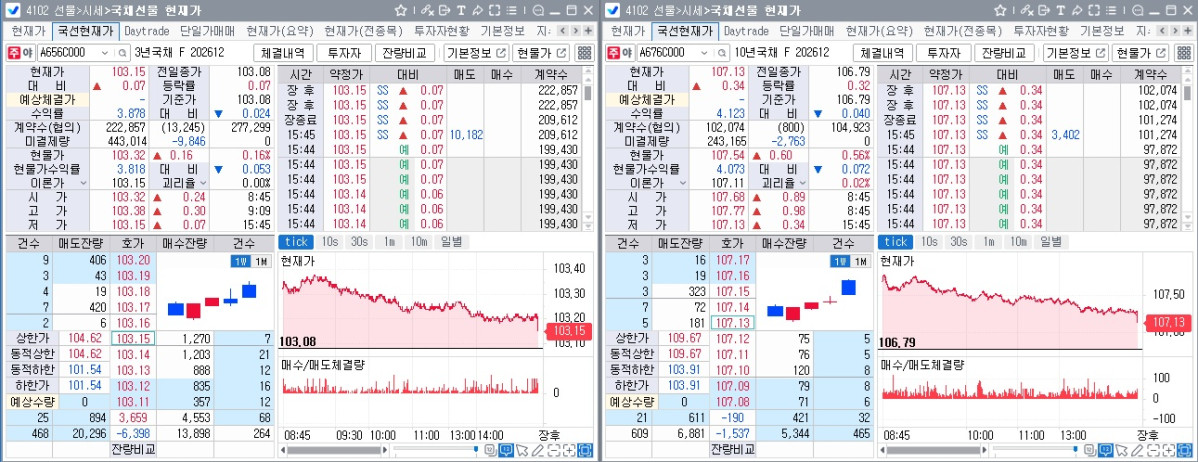Open the grid layout icon in left window
This screenshot has width=1198, height=462.
pyautogui.click(x=584, y=53)
